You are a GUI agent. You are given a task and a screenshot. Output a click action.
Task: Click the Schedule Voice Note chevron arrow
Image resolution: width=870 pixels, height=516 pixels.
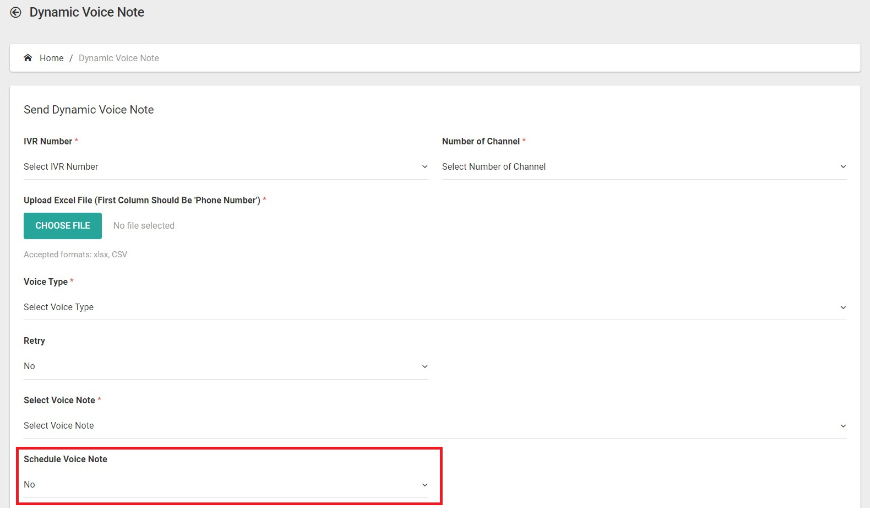coord(424,485)
